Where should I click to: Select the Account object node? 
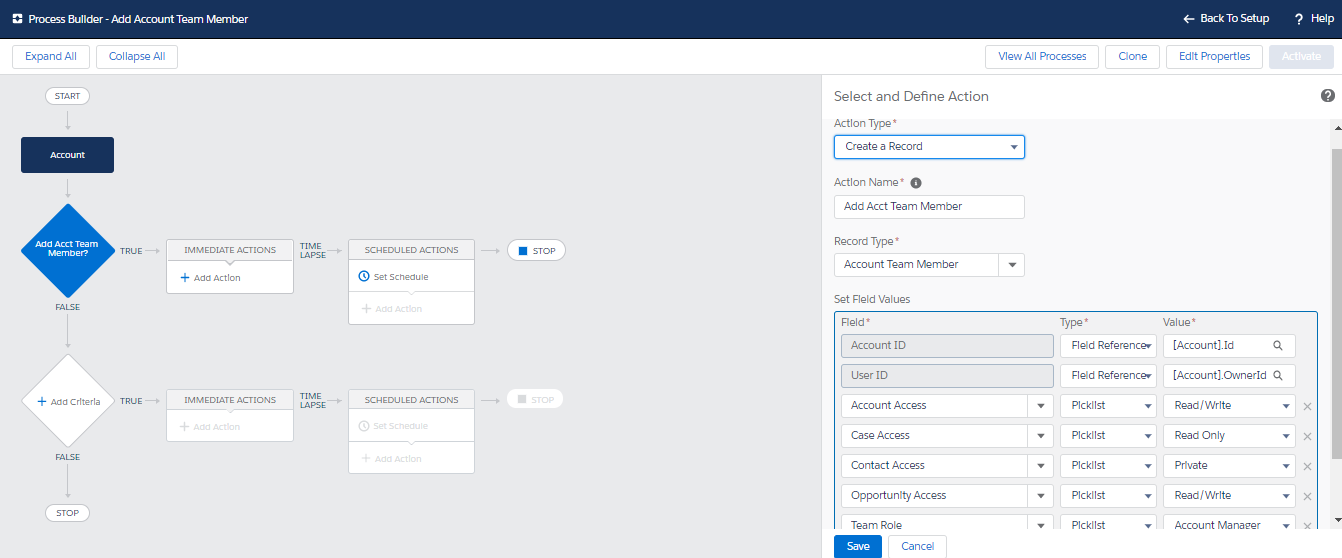pos(68,155)
